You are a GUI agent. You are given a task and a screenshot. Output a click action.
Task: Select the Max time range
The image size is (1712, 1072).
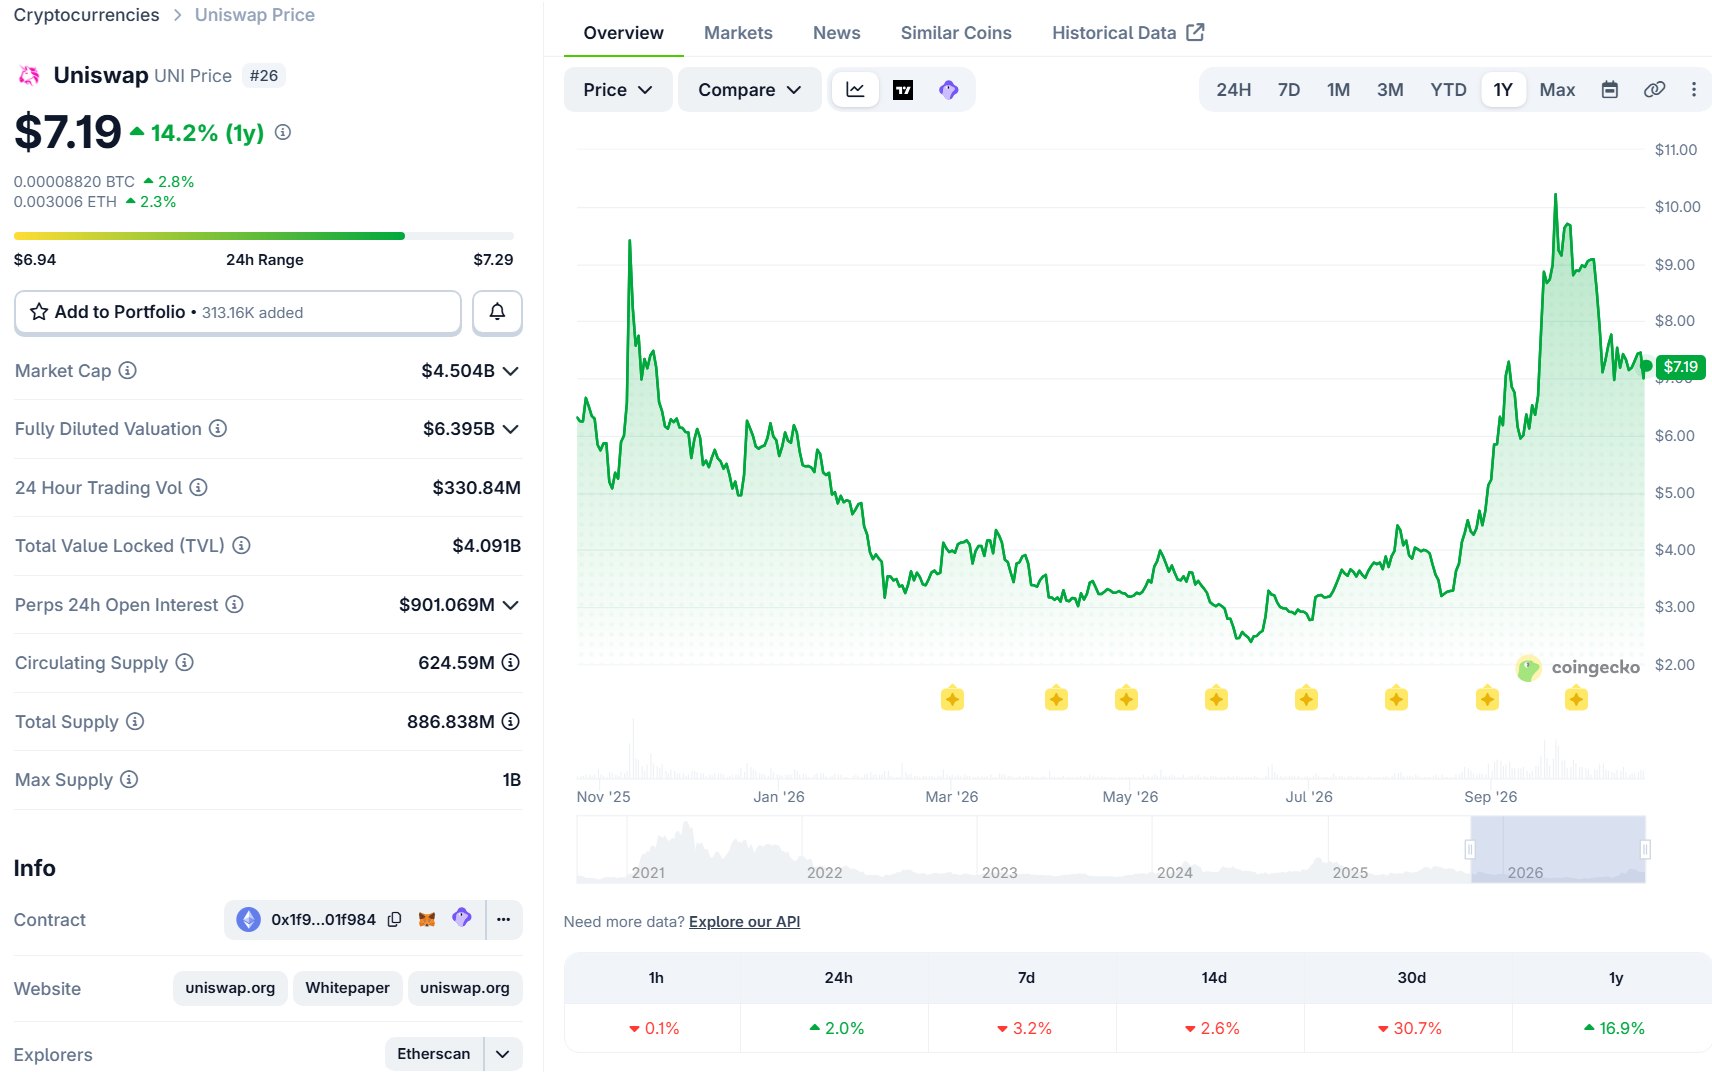click(x=1557, y=90)
